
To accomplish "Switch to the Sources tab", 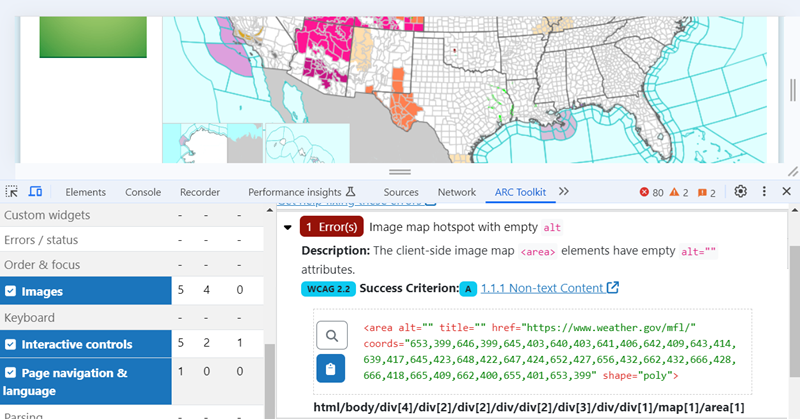I will 401,192.
